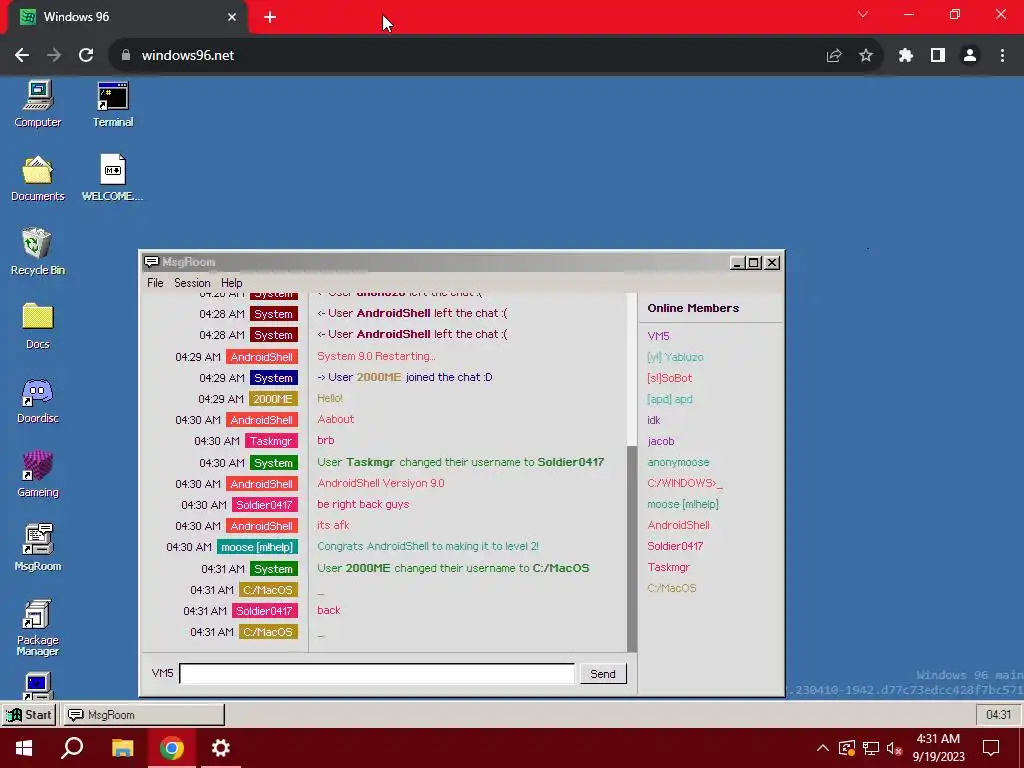Open the Documents folder icon
1024x768 pixels.
click(x=38, y=178)
